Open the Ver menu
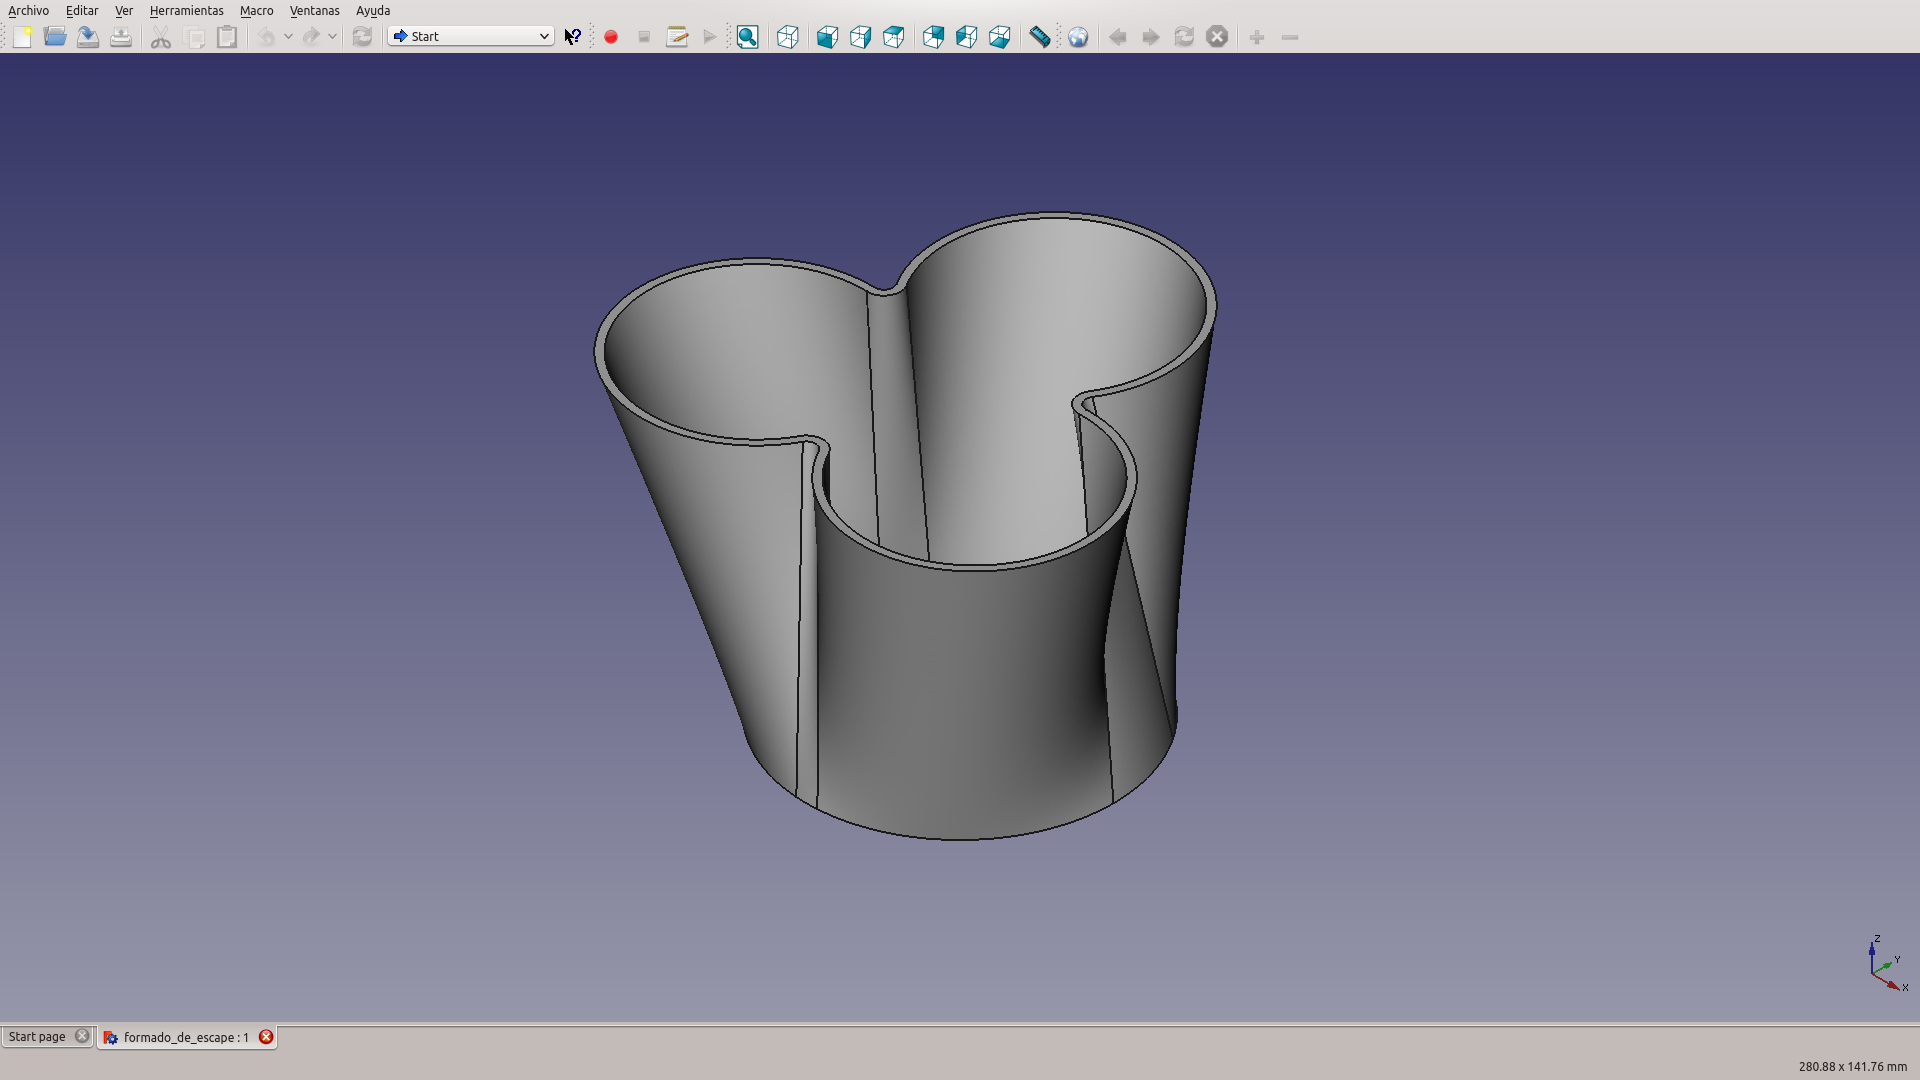Screen dimensions: 1920x1080 point(124,10)
